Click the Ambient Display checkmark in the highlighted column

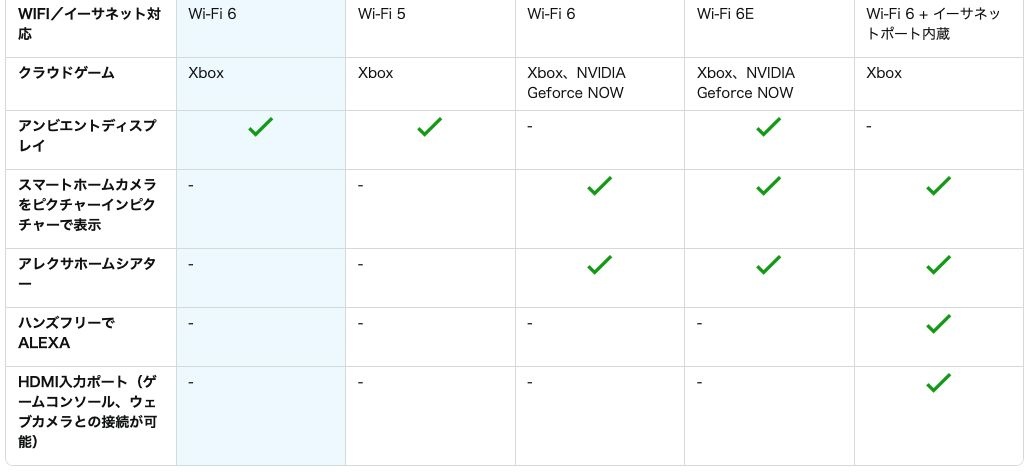pyautogui.click(x=261, y=127)
